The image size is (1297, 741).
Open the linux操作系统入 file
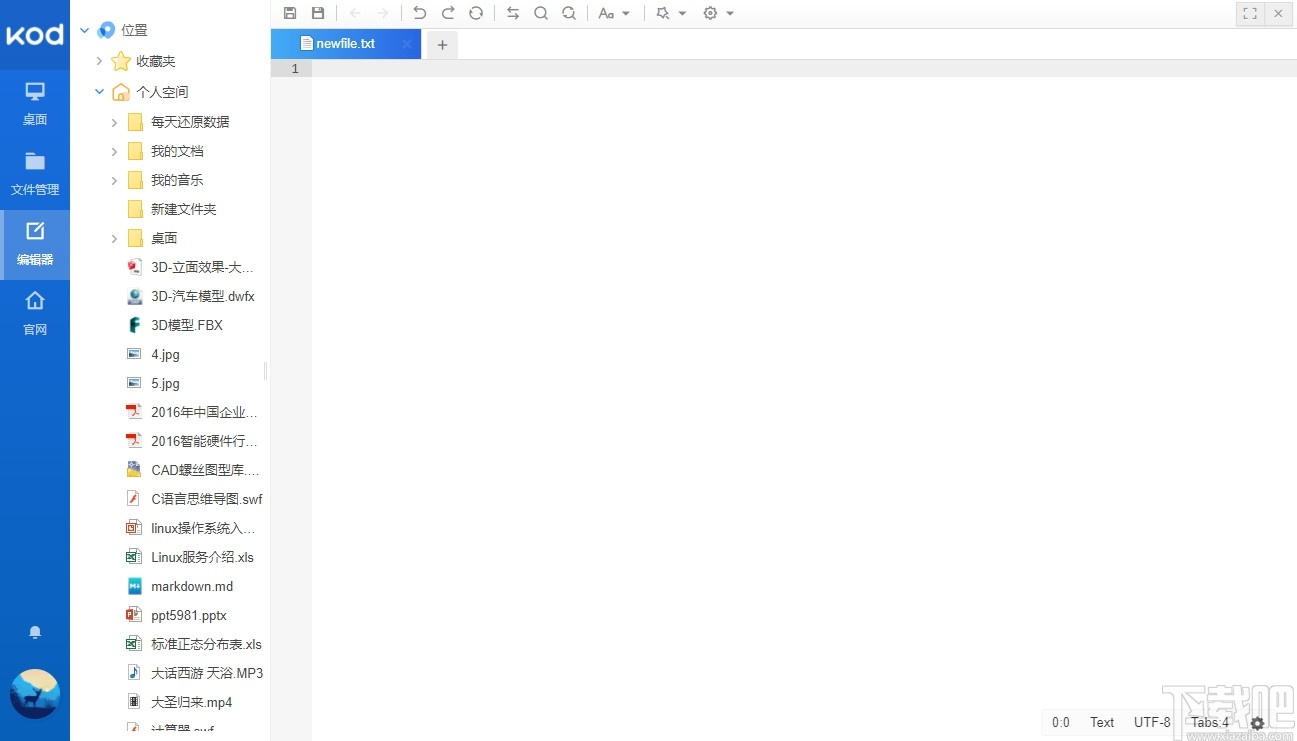coord(203,528)
